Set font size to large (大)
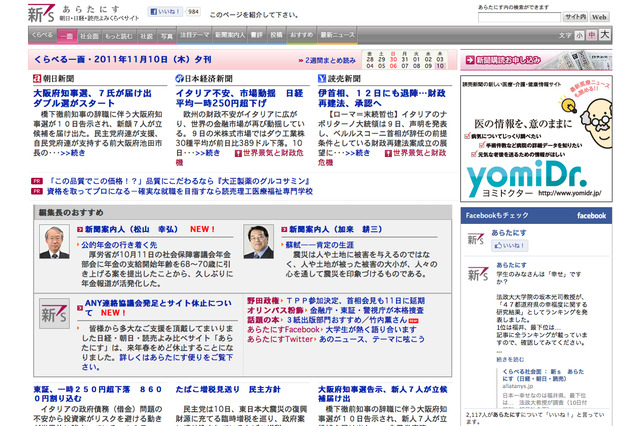640x426 pixels. (604, 35)
